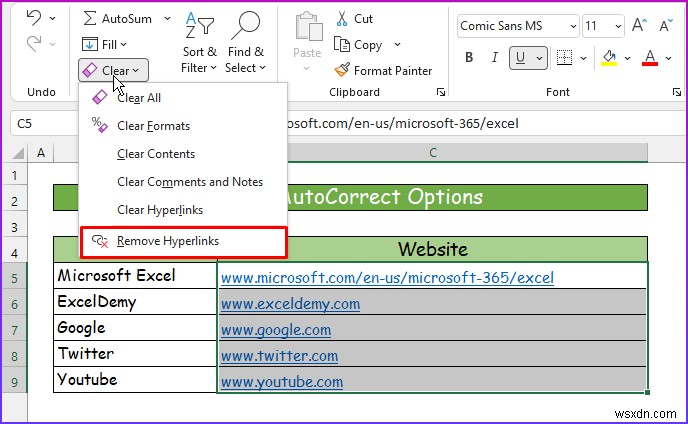688x424 pixels.
Task: Open the www.youtube.com hyperlink
Action: click(x=282, y=382)
